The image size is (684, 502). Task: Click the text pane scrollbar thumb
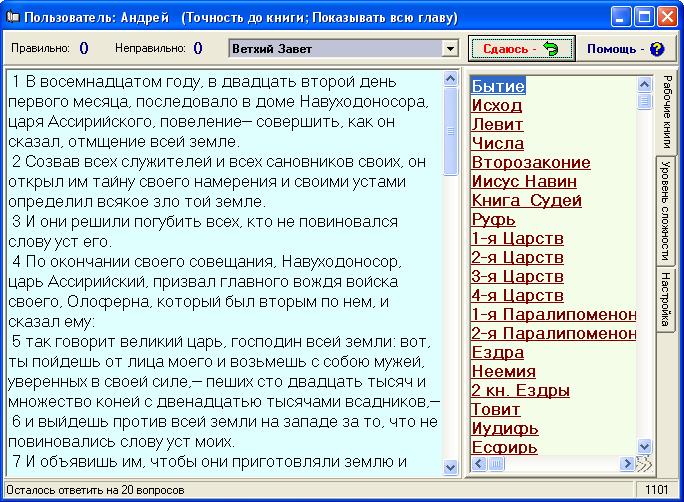[451, 131]
